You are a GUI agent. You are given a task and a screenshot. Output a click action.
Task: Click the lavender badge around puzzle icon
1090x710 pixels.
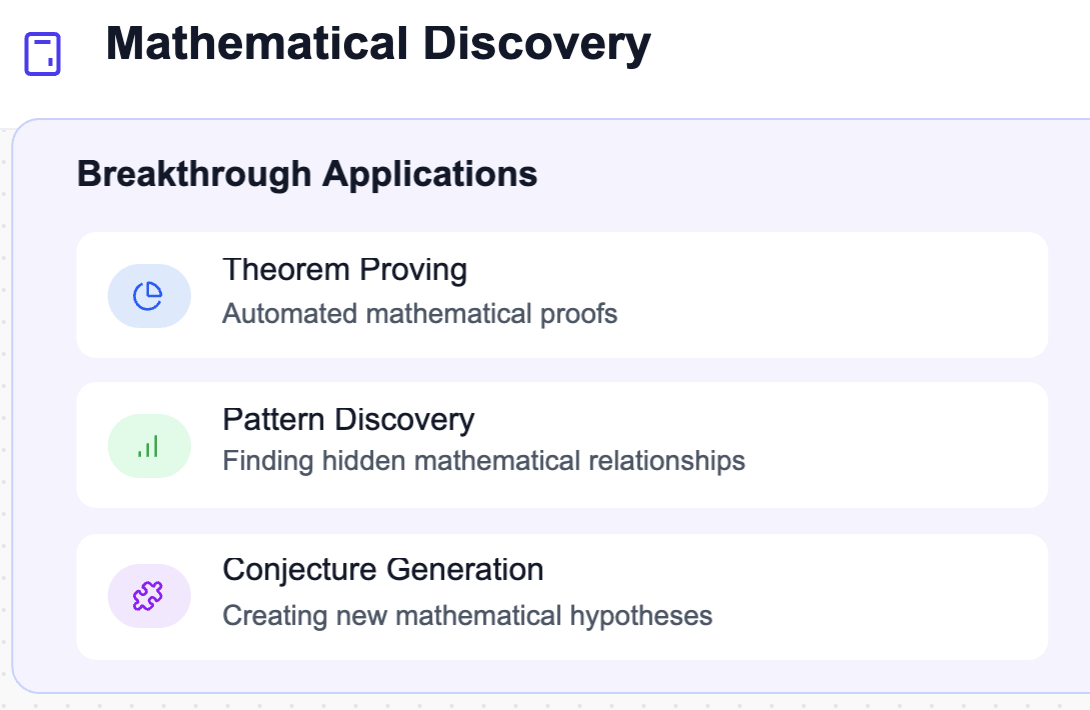[149, 596]
